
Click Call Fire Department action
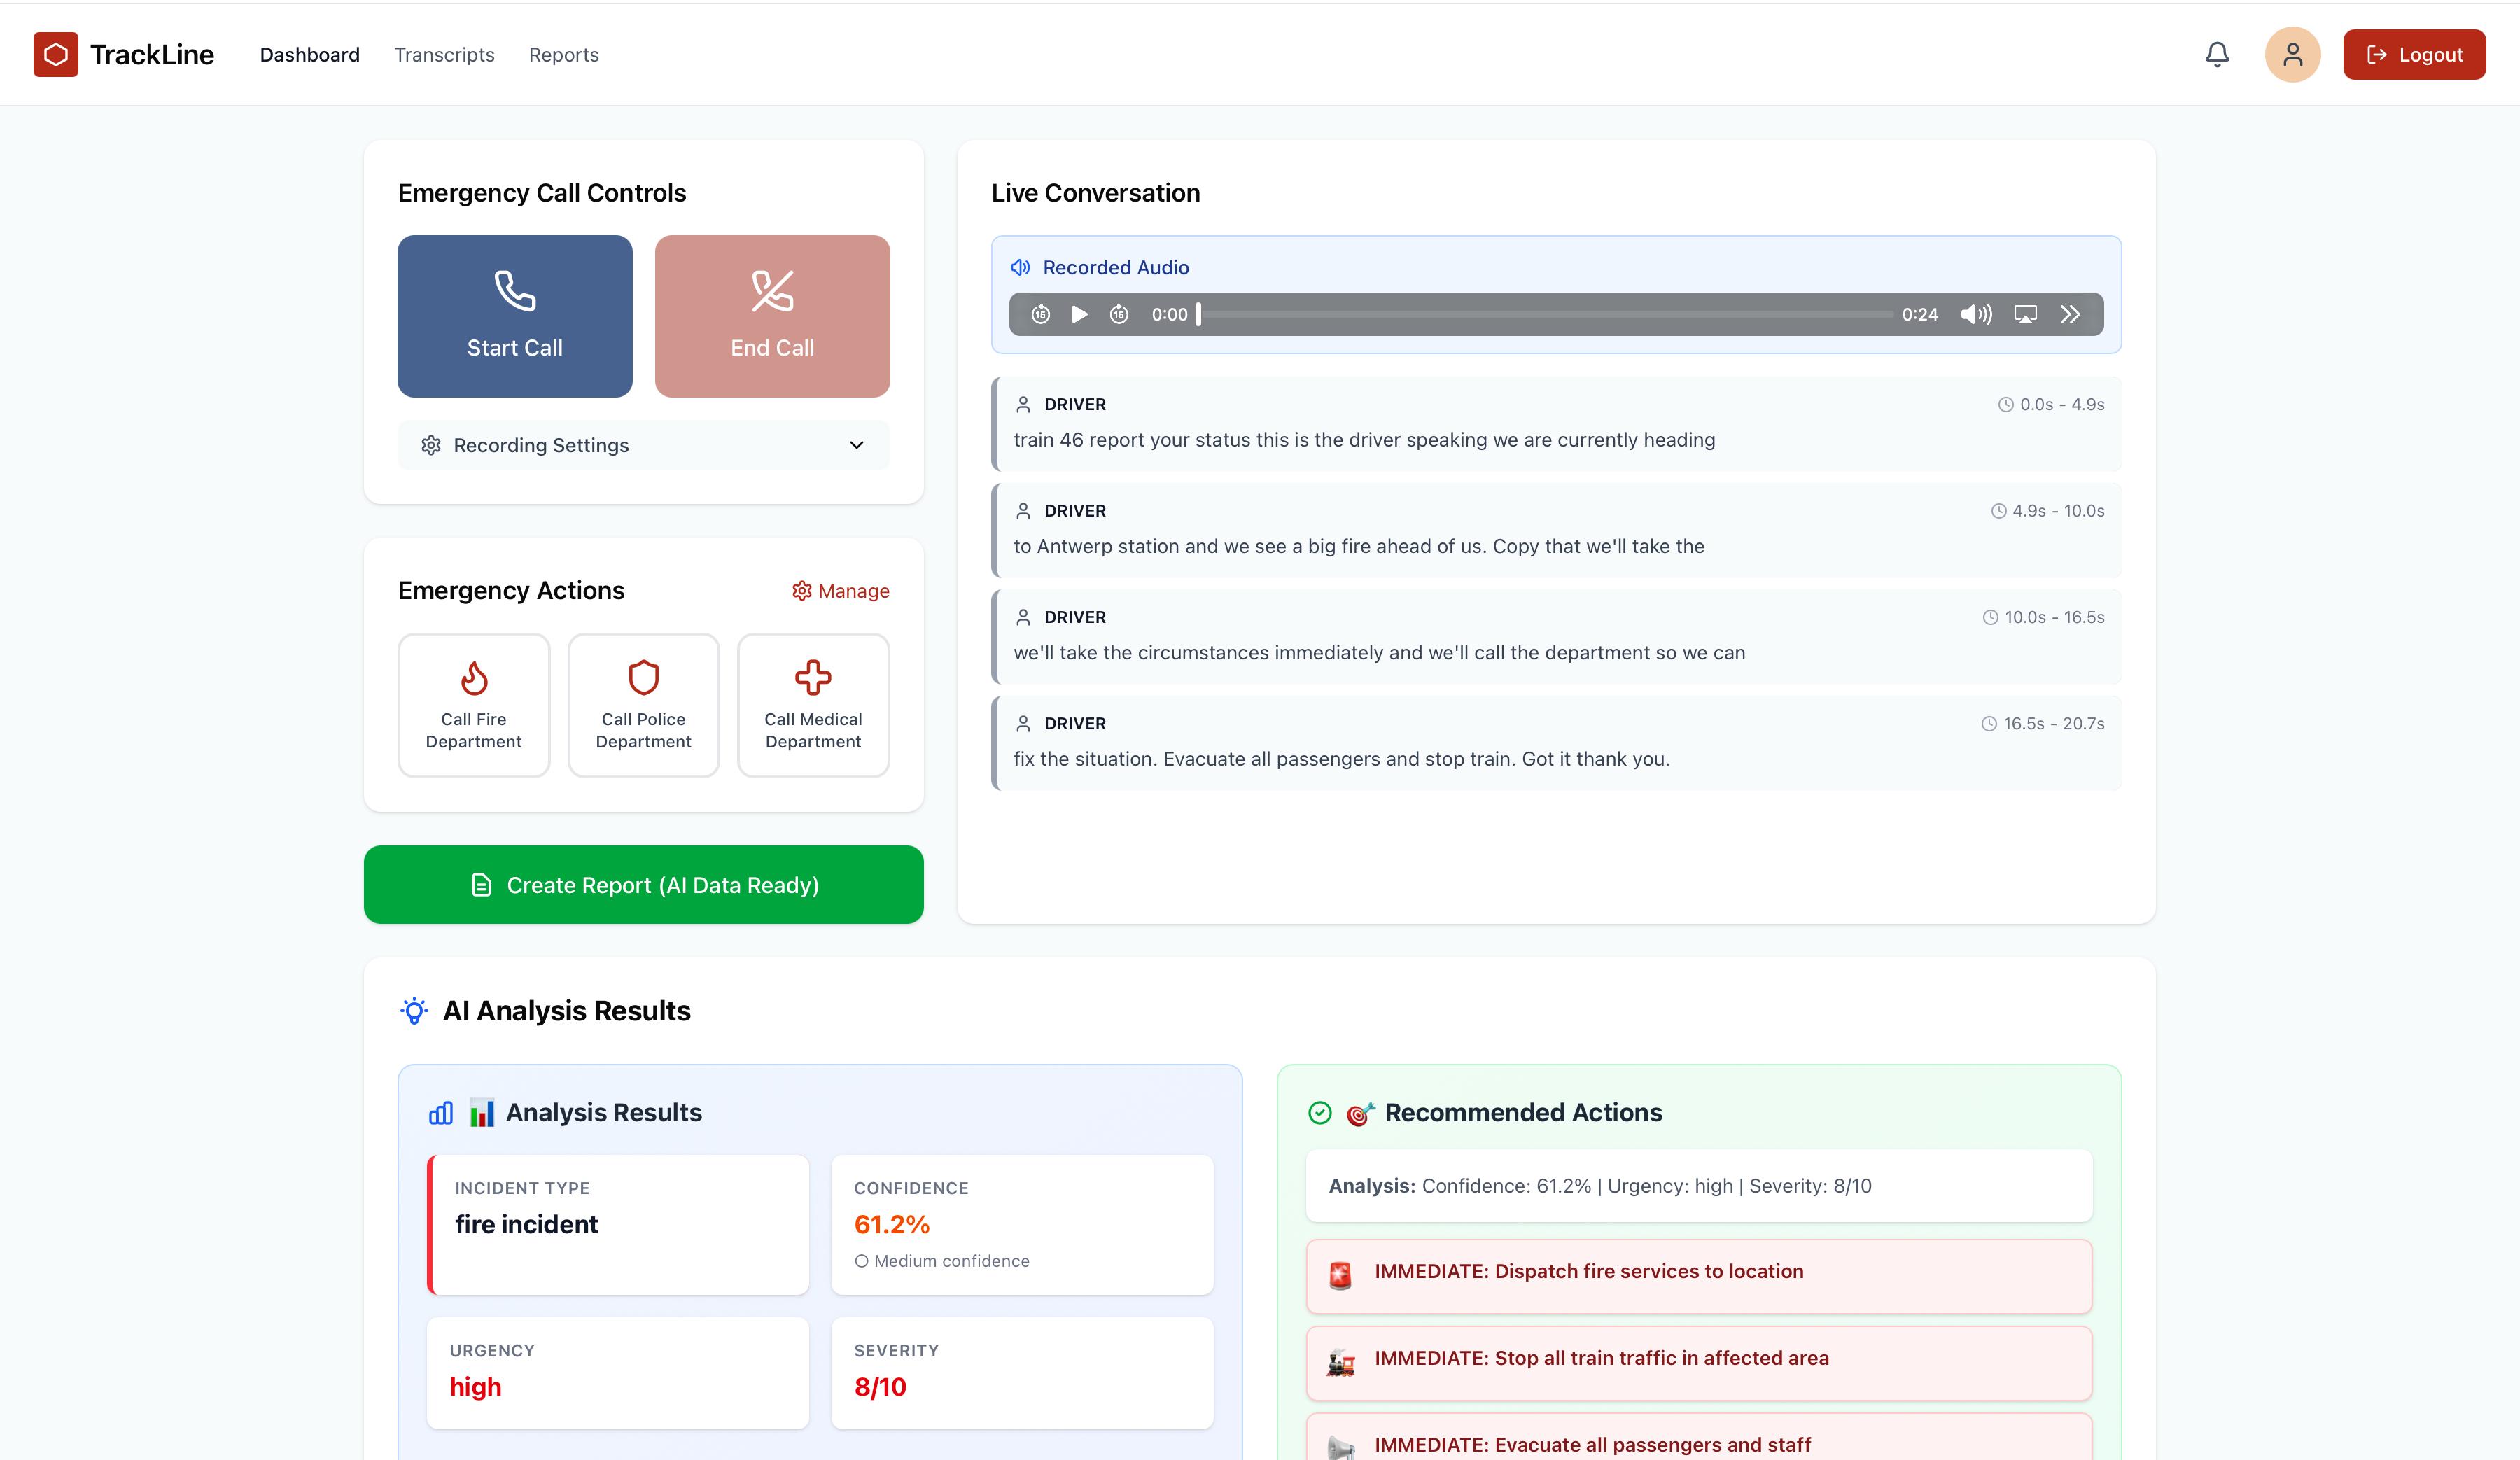[x=474, y=705]
